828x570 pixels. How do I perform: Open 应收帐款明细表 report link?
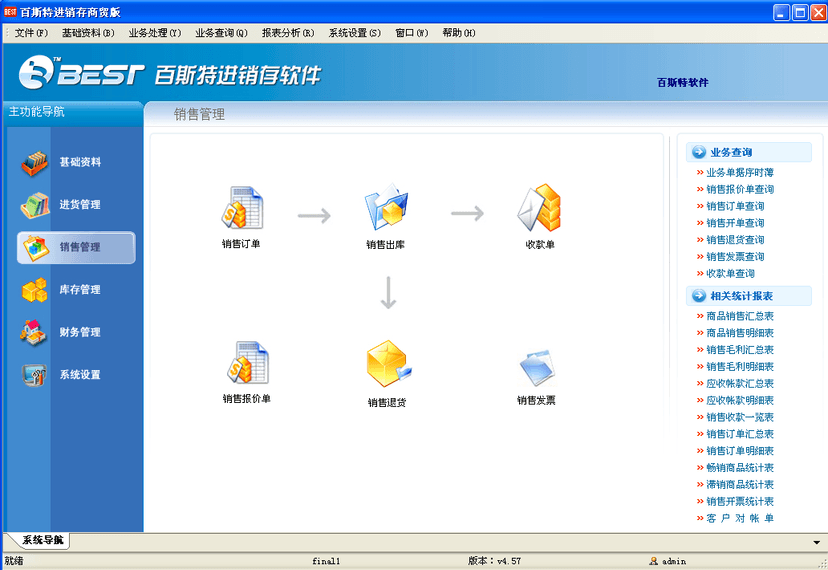tap(740, 400)
